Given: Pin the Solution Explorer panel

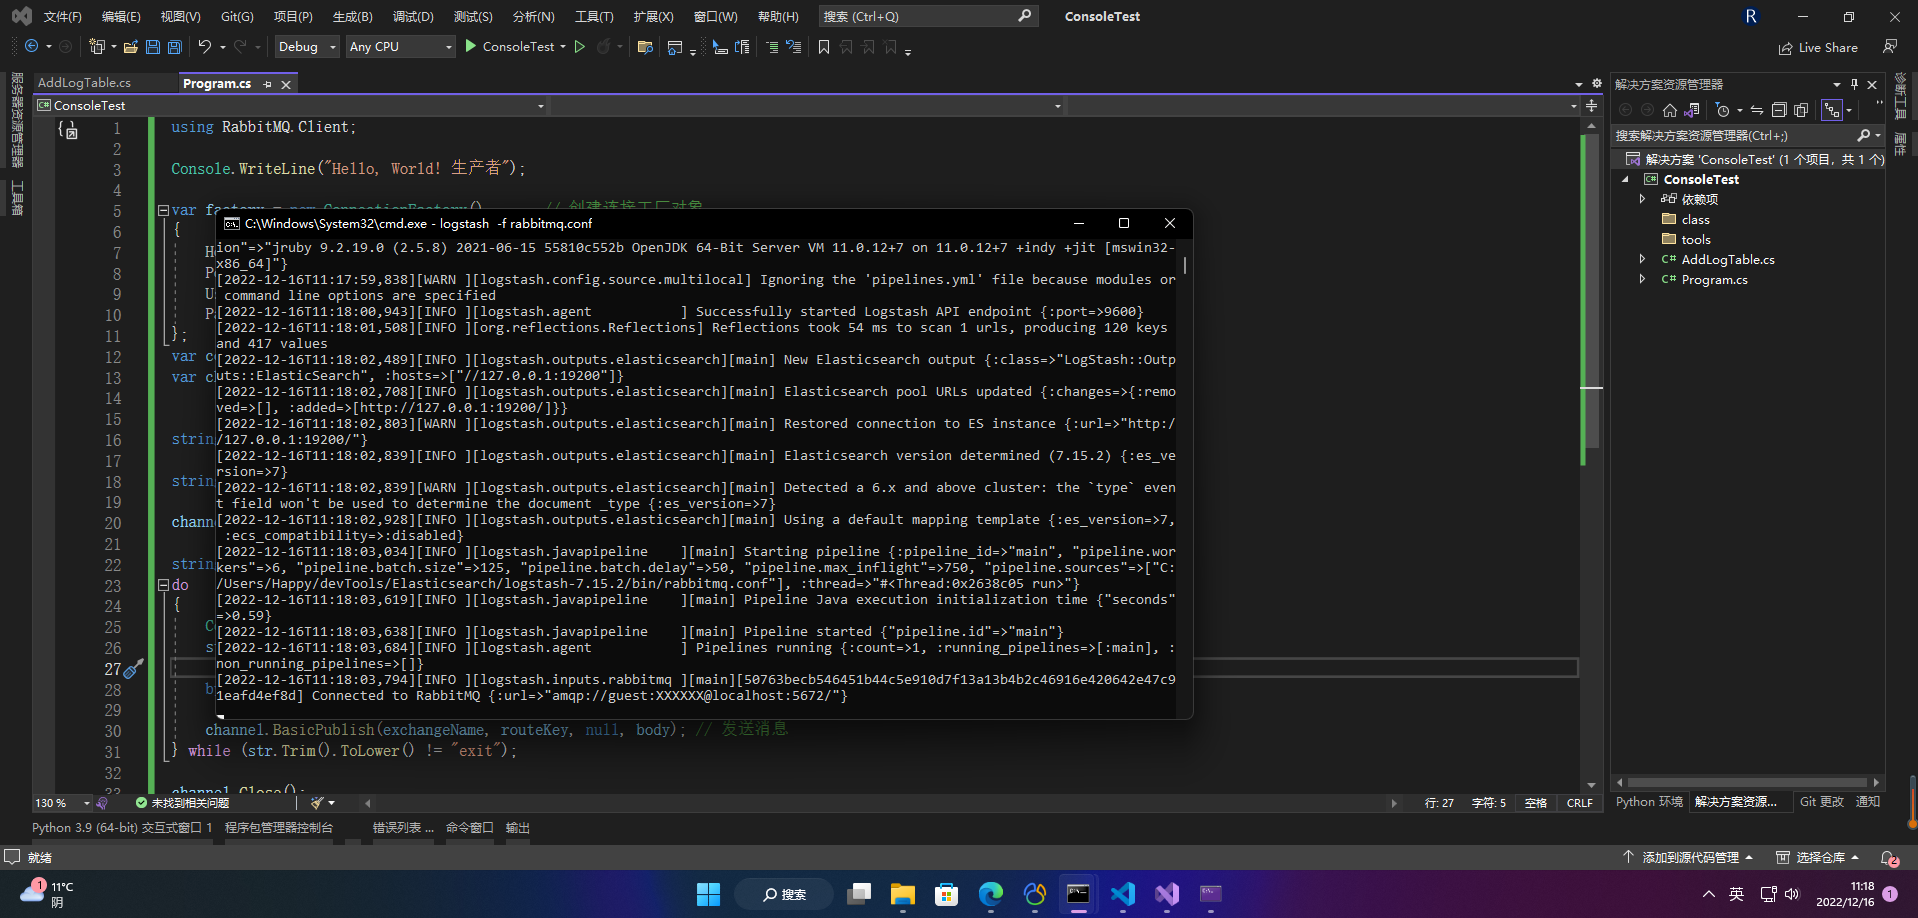Looking at the screenshot, I should coord(1855,84).
